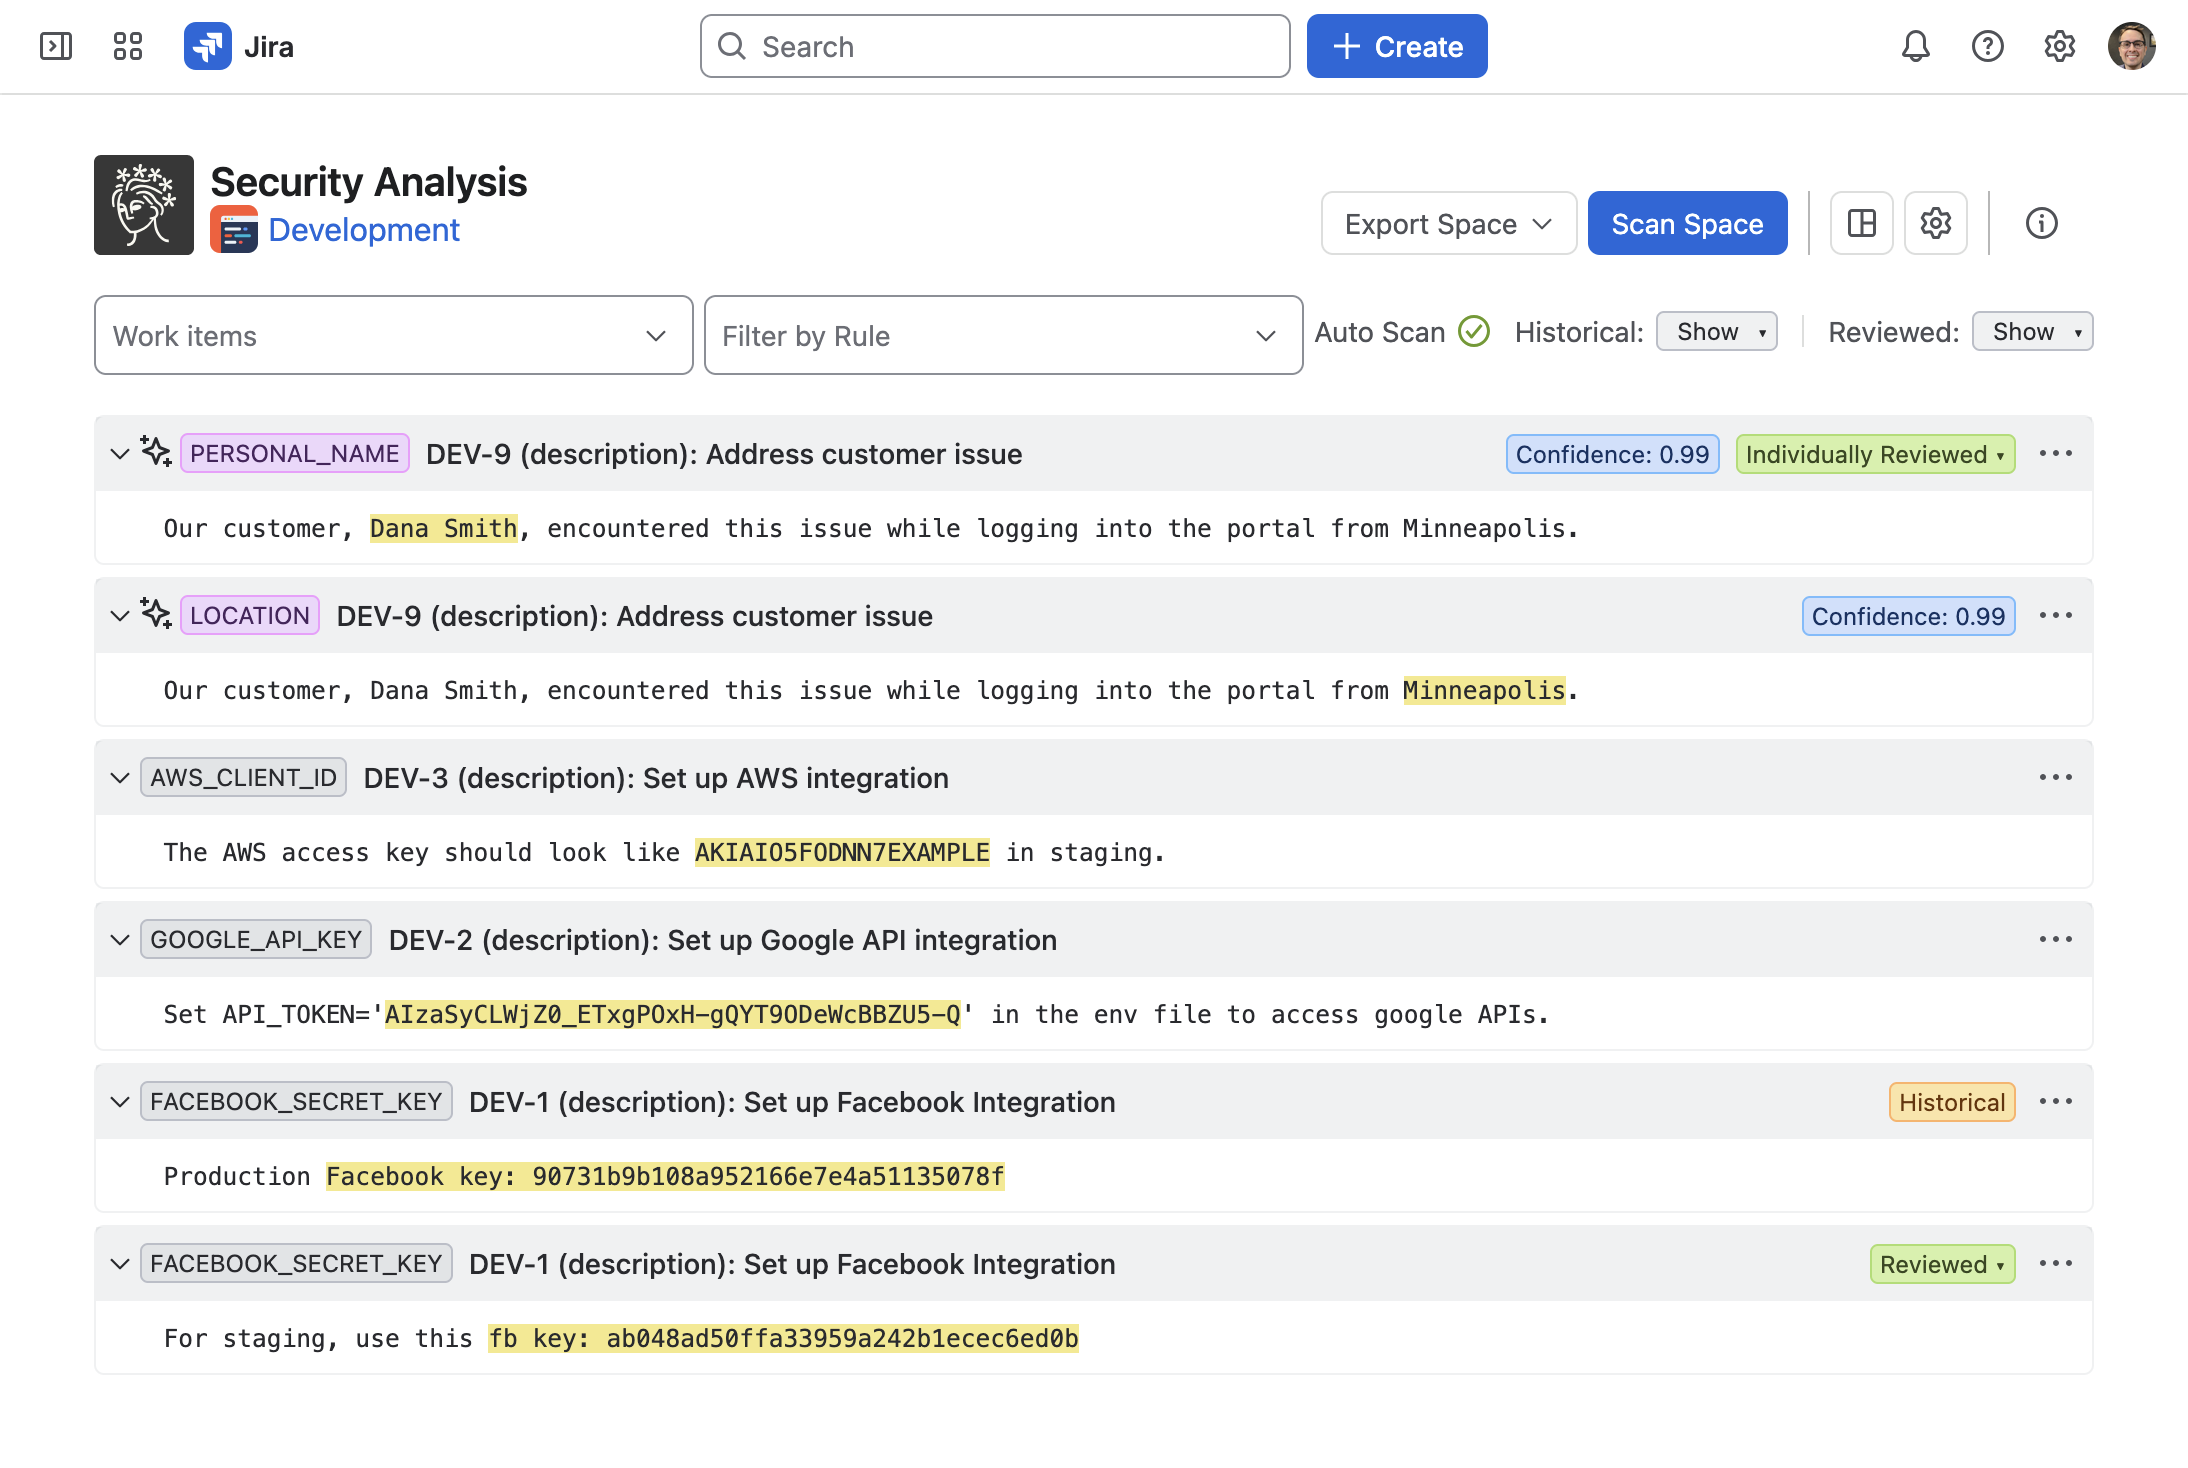This screenshot has width=2188, height=1468.
Task: Click the Security Analysis heading
Action: coord(369,182)
